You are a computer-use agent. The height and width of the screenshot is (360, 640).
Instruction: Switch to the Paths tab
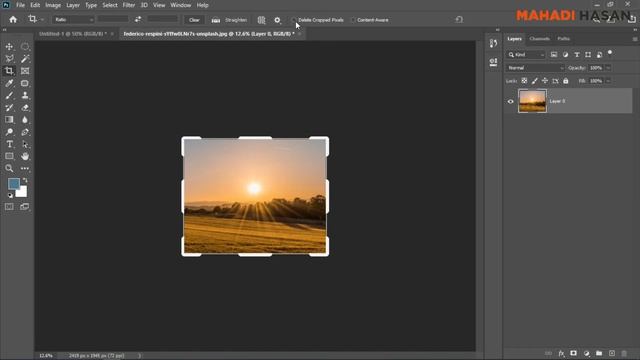564,39
